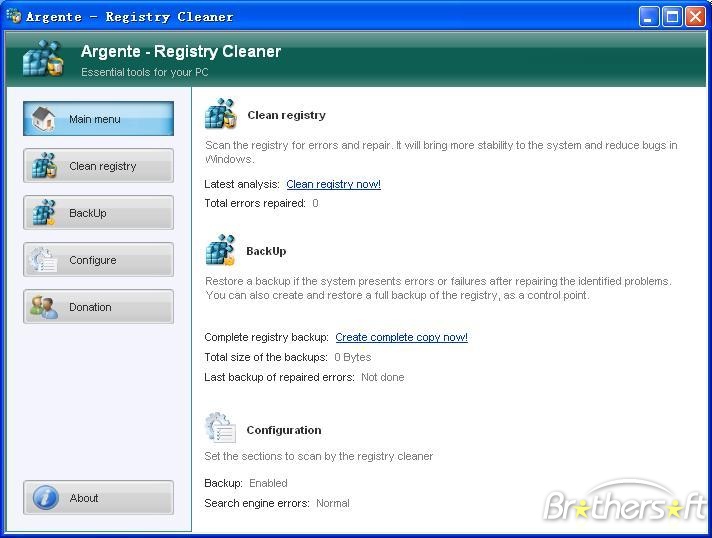
Task: Maximize the Argente window
Action: (x=672, y=17)
